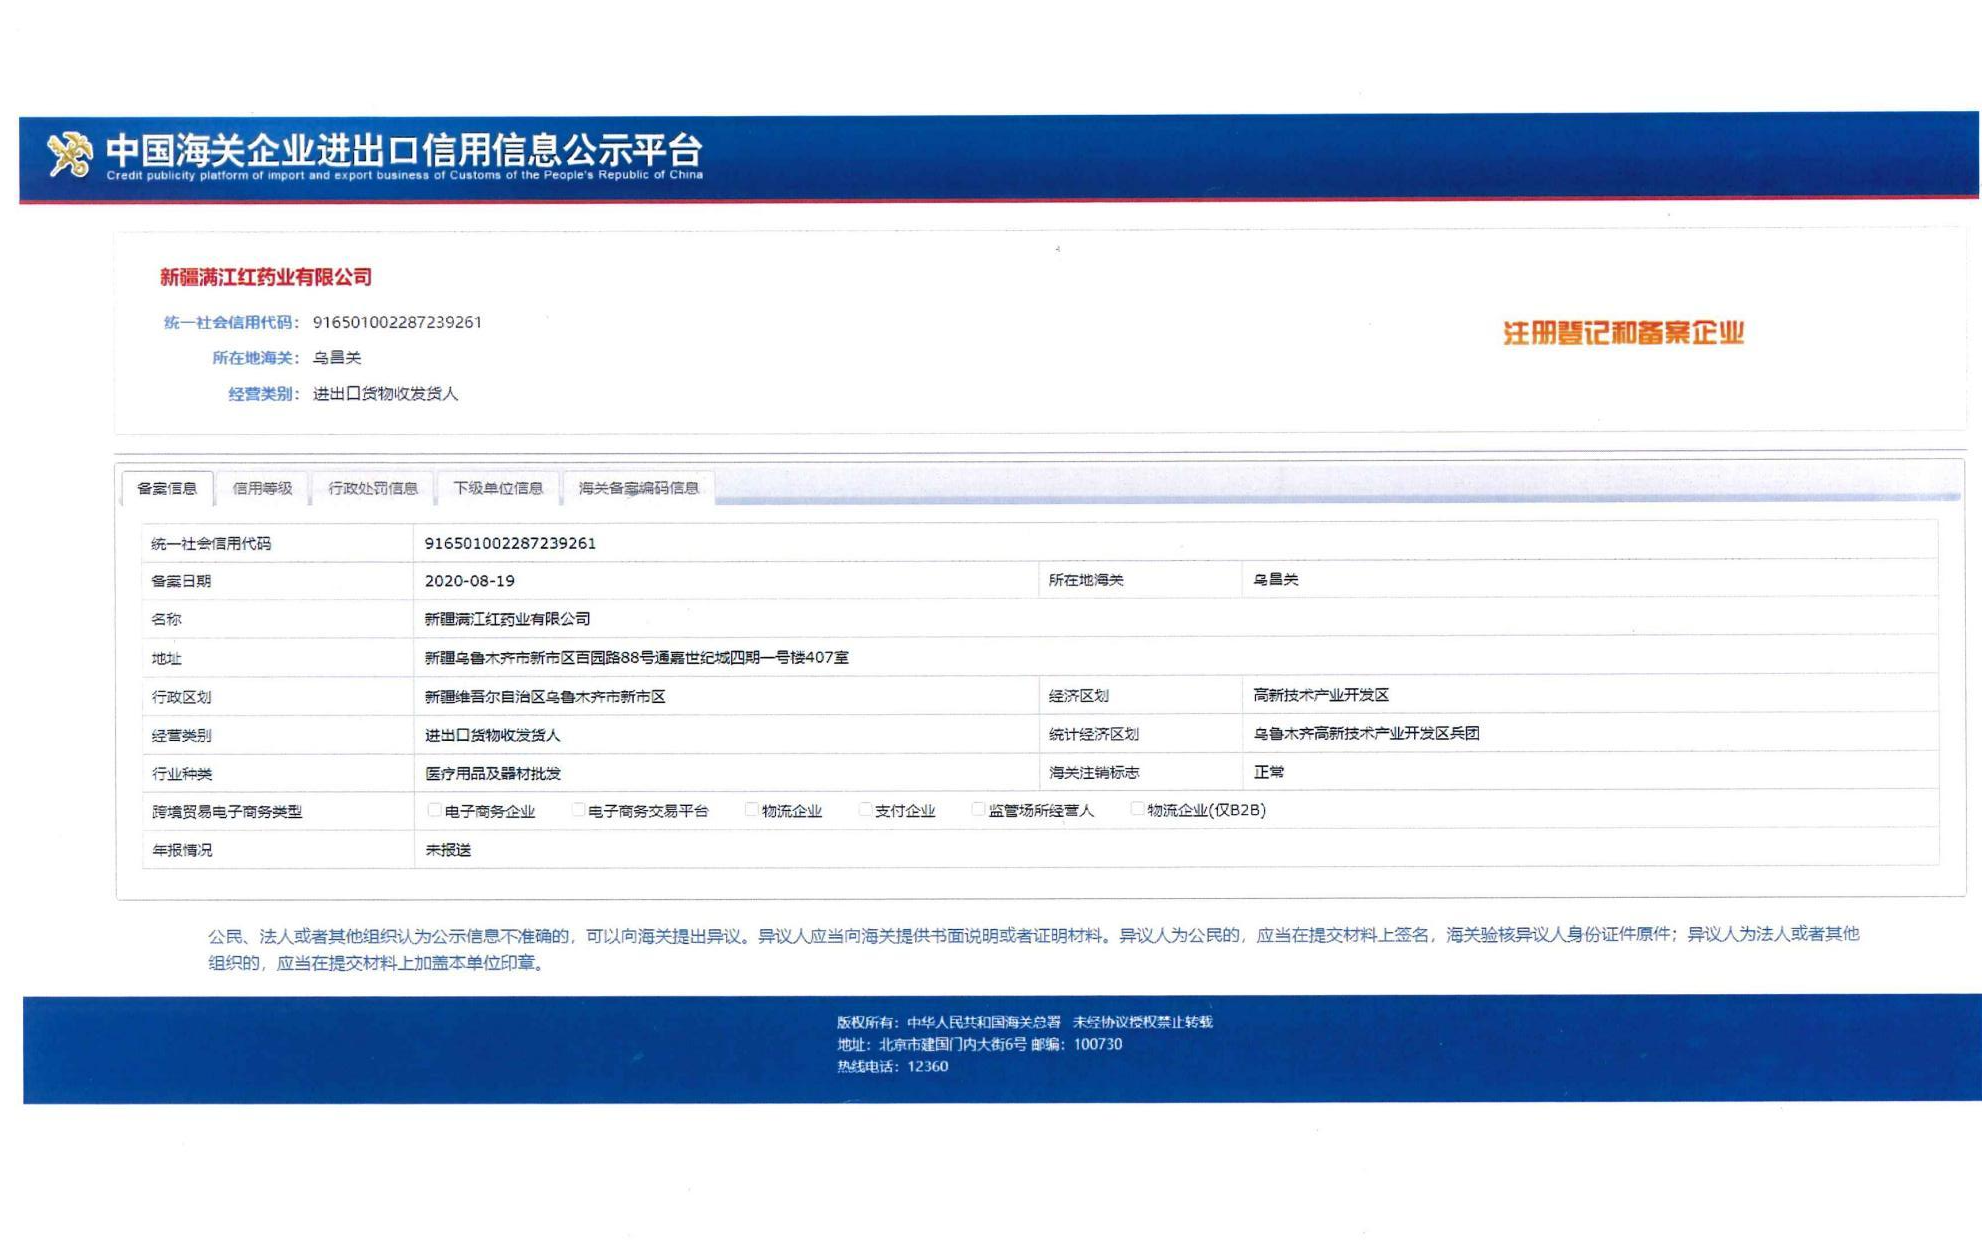This screenshot has width=1982, height=1240.
Task: Click the platform title 中国海关企业进出口信用信息公示平台
Action: coord(405,150)
